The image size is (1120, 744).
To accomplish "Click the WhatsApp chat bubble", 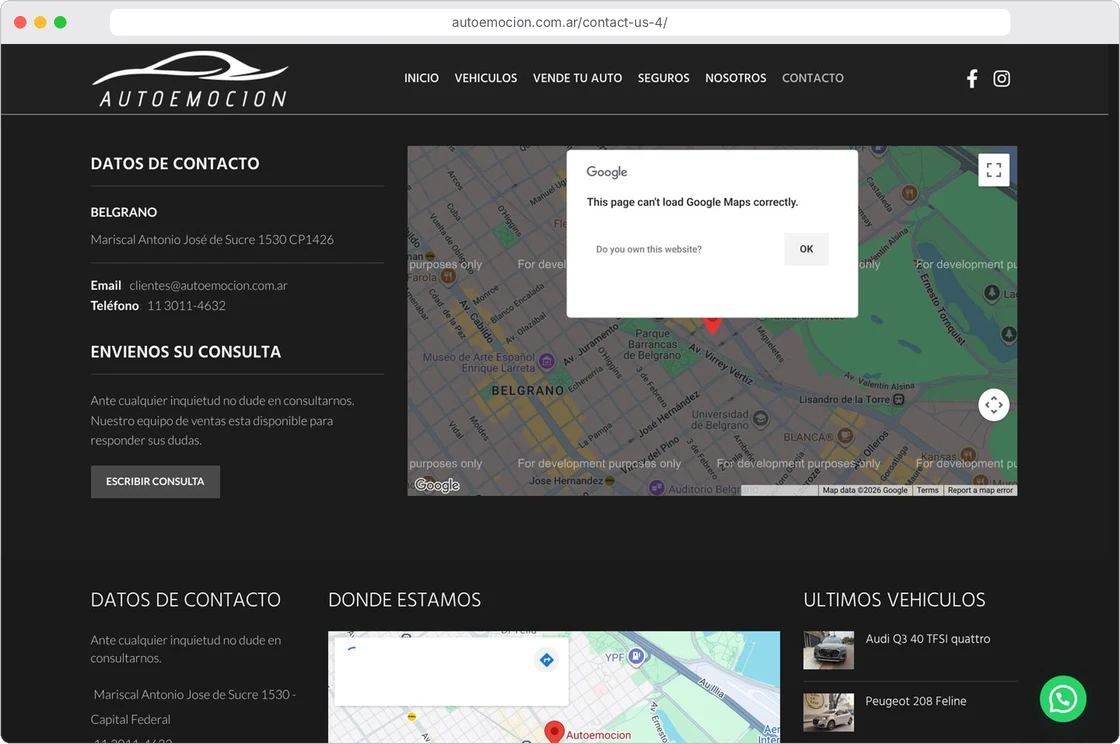I will (x=1063, y=699).
